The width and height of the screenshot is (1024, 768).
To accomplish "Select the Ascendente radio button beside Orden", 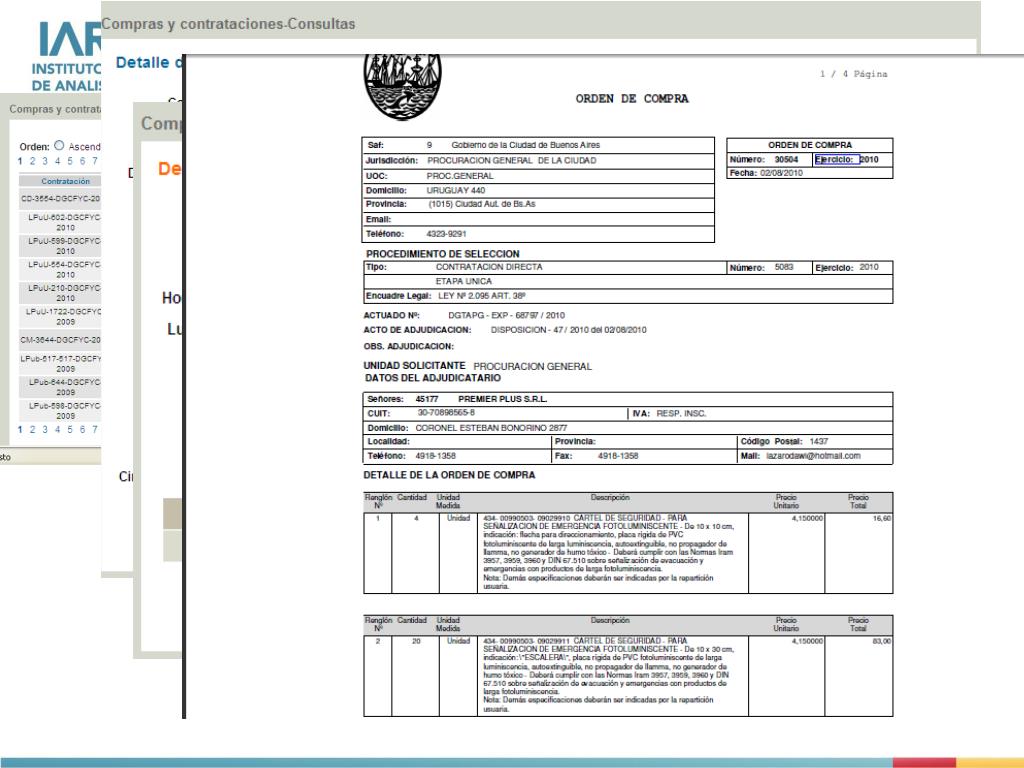I will tap(59, 146).
